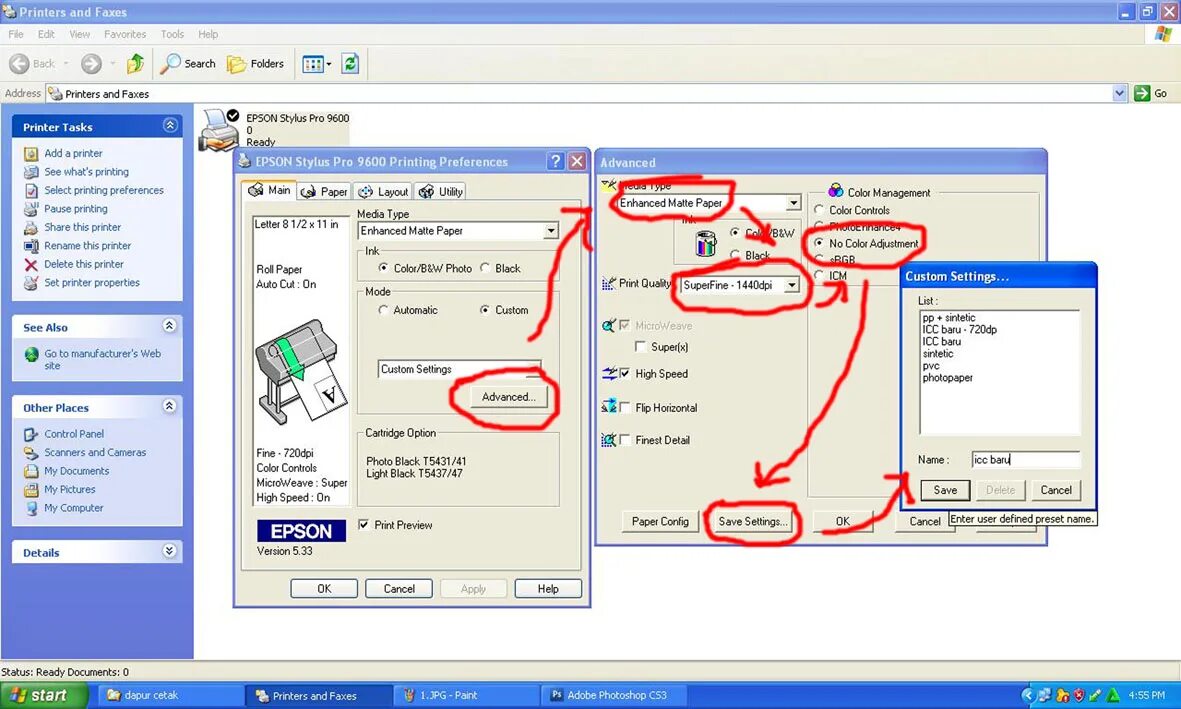Open My Documents folder link
The height and width of the screenshot is (709, 1181).
tap(76, 471)
